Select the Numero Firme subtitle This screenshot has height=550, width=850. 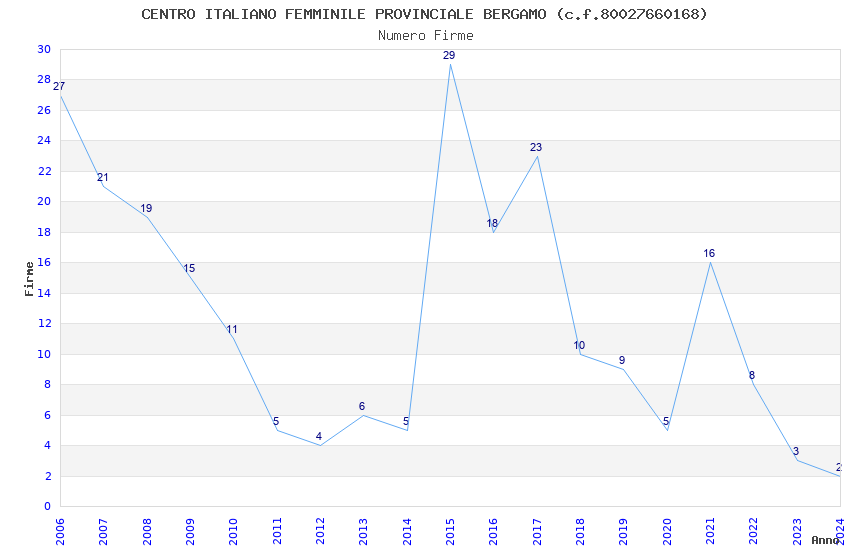[426, 35]
